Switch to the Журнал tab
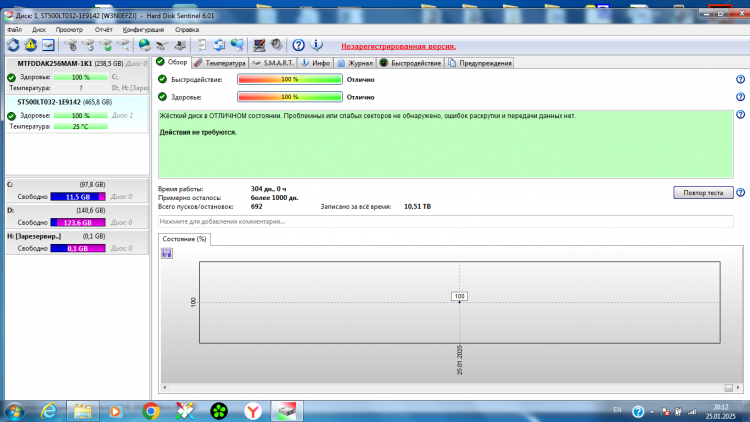This screenshot has width=750, height=422. point(355,63)
